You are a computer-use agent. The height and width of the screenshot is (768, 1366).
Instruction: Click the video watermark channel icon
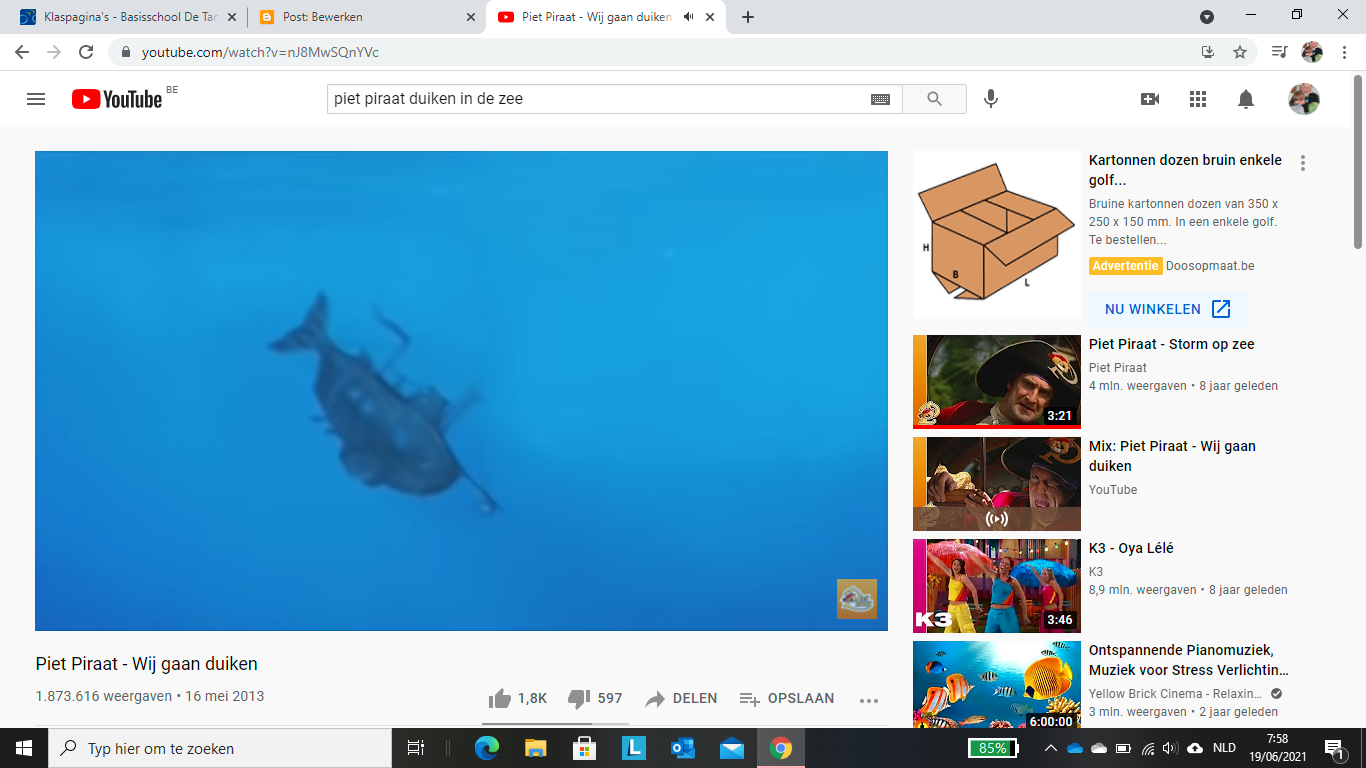coord(857,599)
